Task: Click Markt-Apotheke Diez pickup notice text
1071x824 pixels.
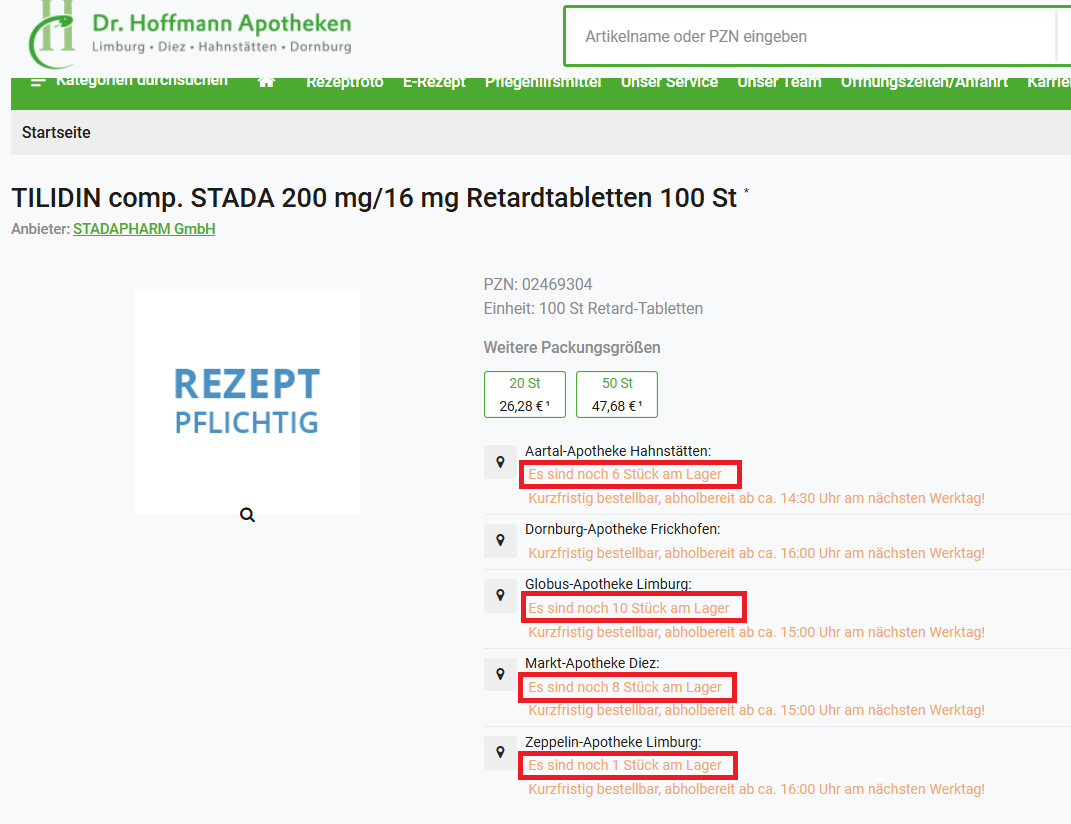Action: pyautogui.click(x=756, y=711)
